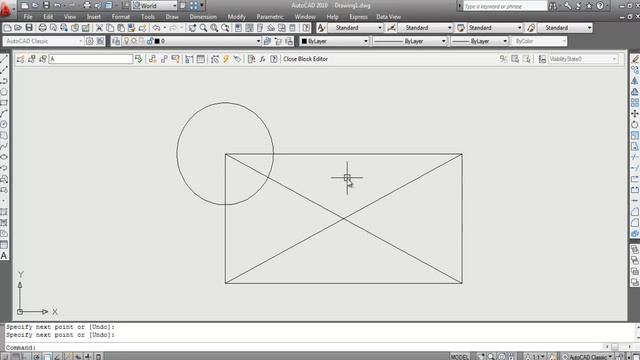Click the Parameters Manager fx icon
The image size is (640, 360).
tap(262, 59)
